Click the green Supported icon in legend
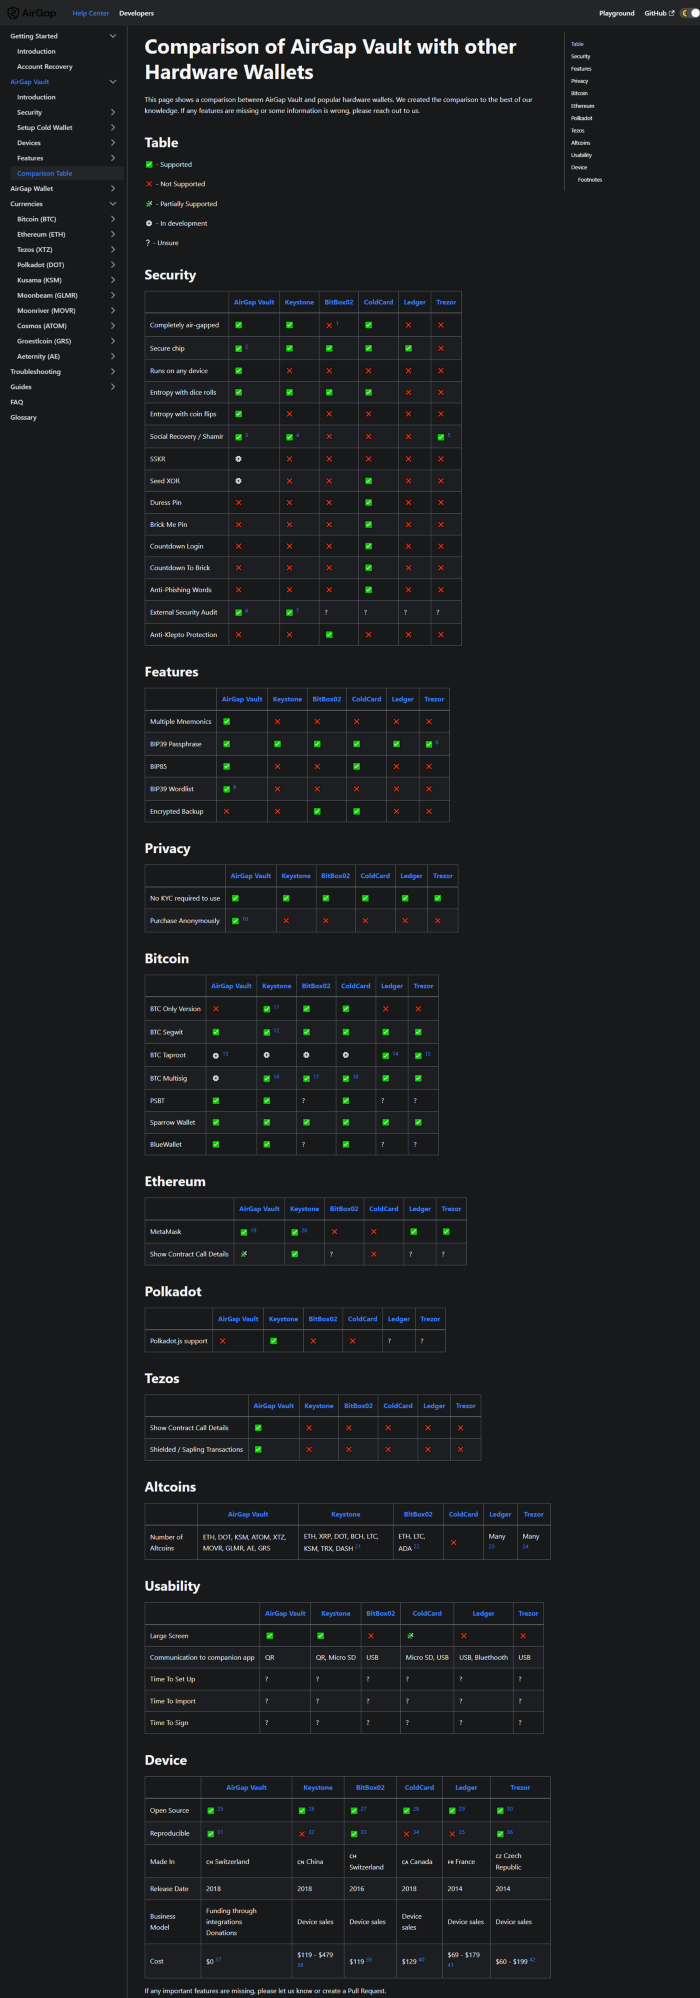Viewport: 700px width, 1998px height. tap(149, 164)
